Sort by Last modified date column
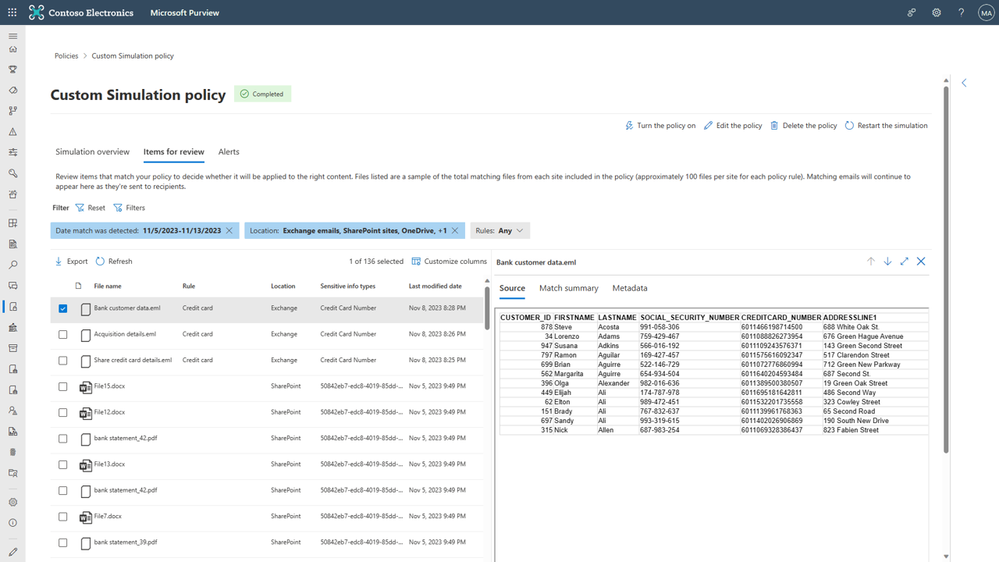The width and height of the screenshot is (999, 562). (435, 286)
